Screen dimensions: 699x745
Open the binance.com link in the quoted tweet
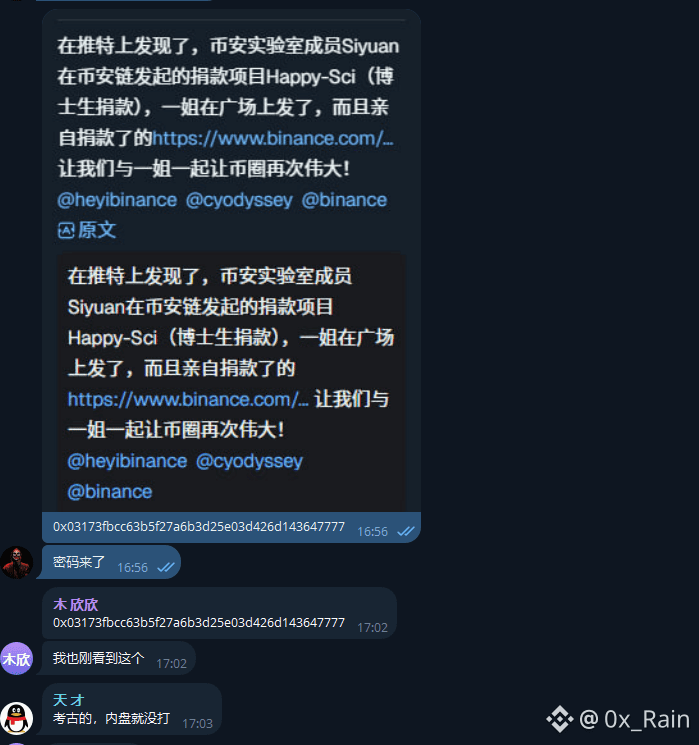(188, 400)
